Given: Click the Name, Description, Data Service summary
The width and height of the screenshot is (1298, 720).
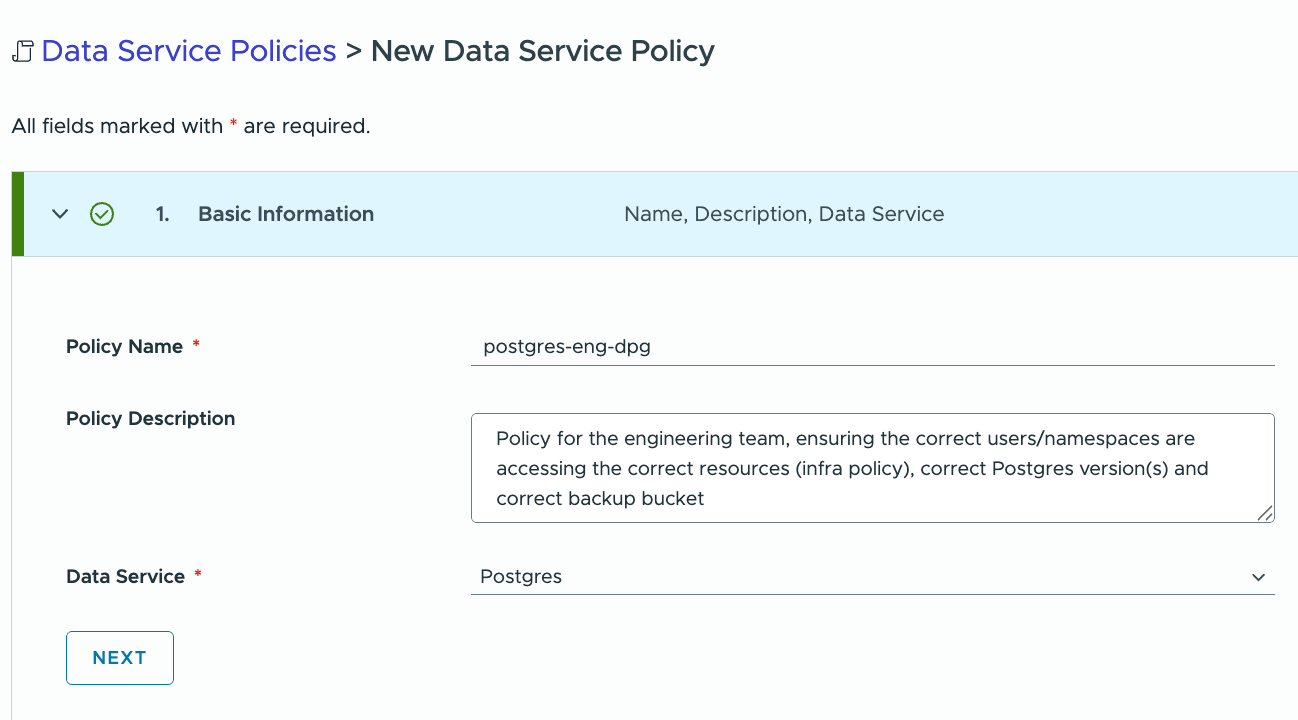Looking at the screenshot, I should point(784,214).
